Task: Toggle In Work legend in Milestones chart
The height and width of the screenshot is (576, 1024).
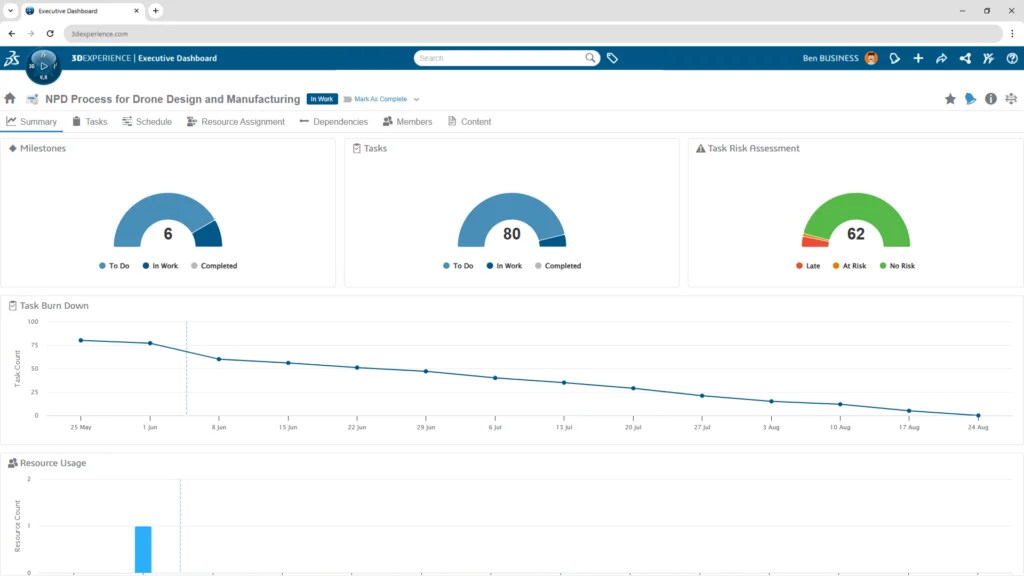Action: pos(160,266)
